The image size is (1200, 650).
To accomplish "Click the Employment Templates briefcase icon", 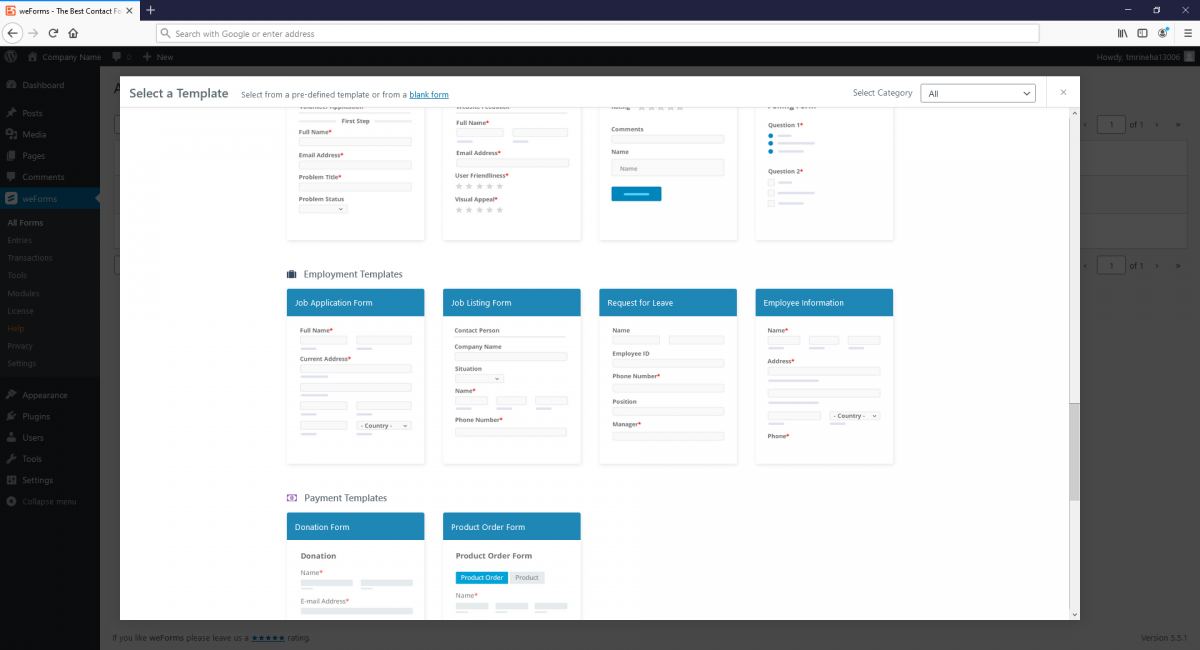I will pos(291,273).
